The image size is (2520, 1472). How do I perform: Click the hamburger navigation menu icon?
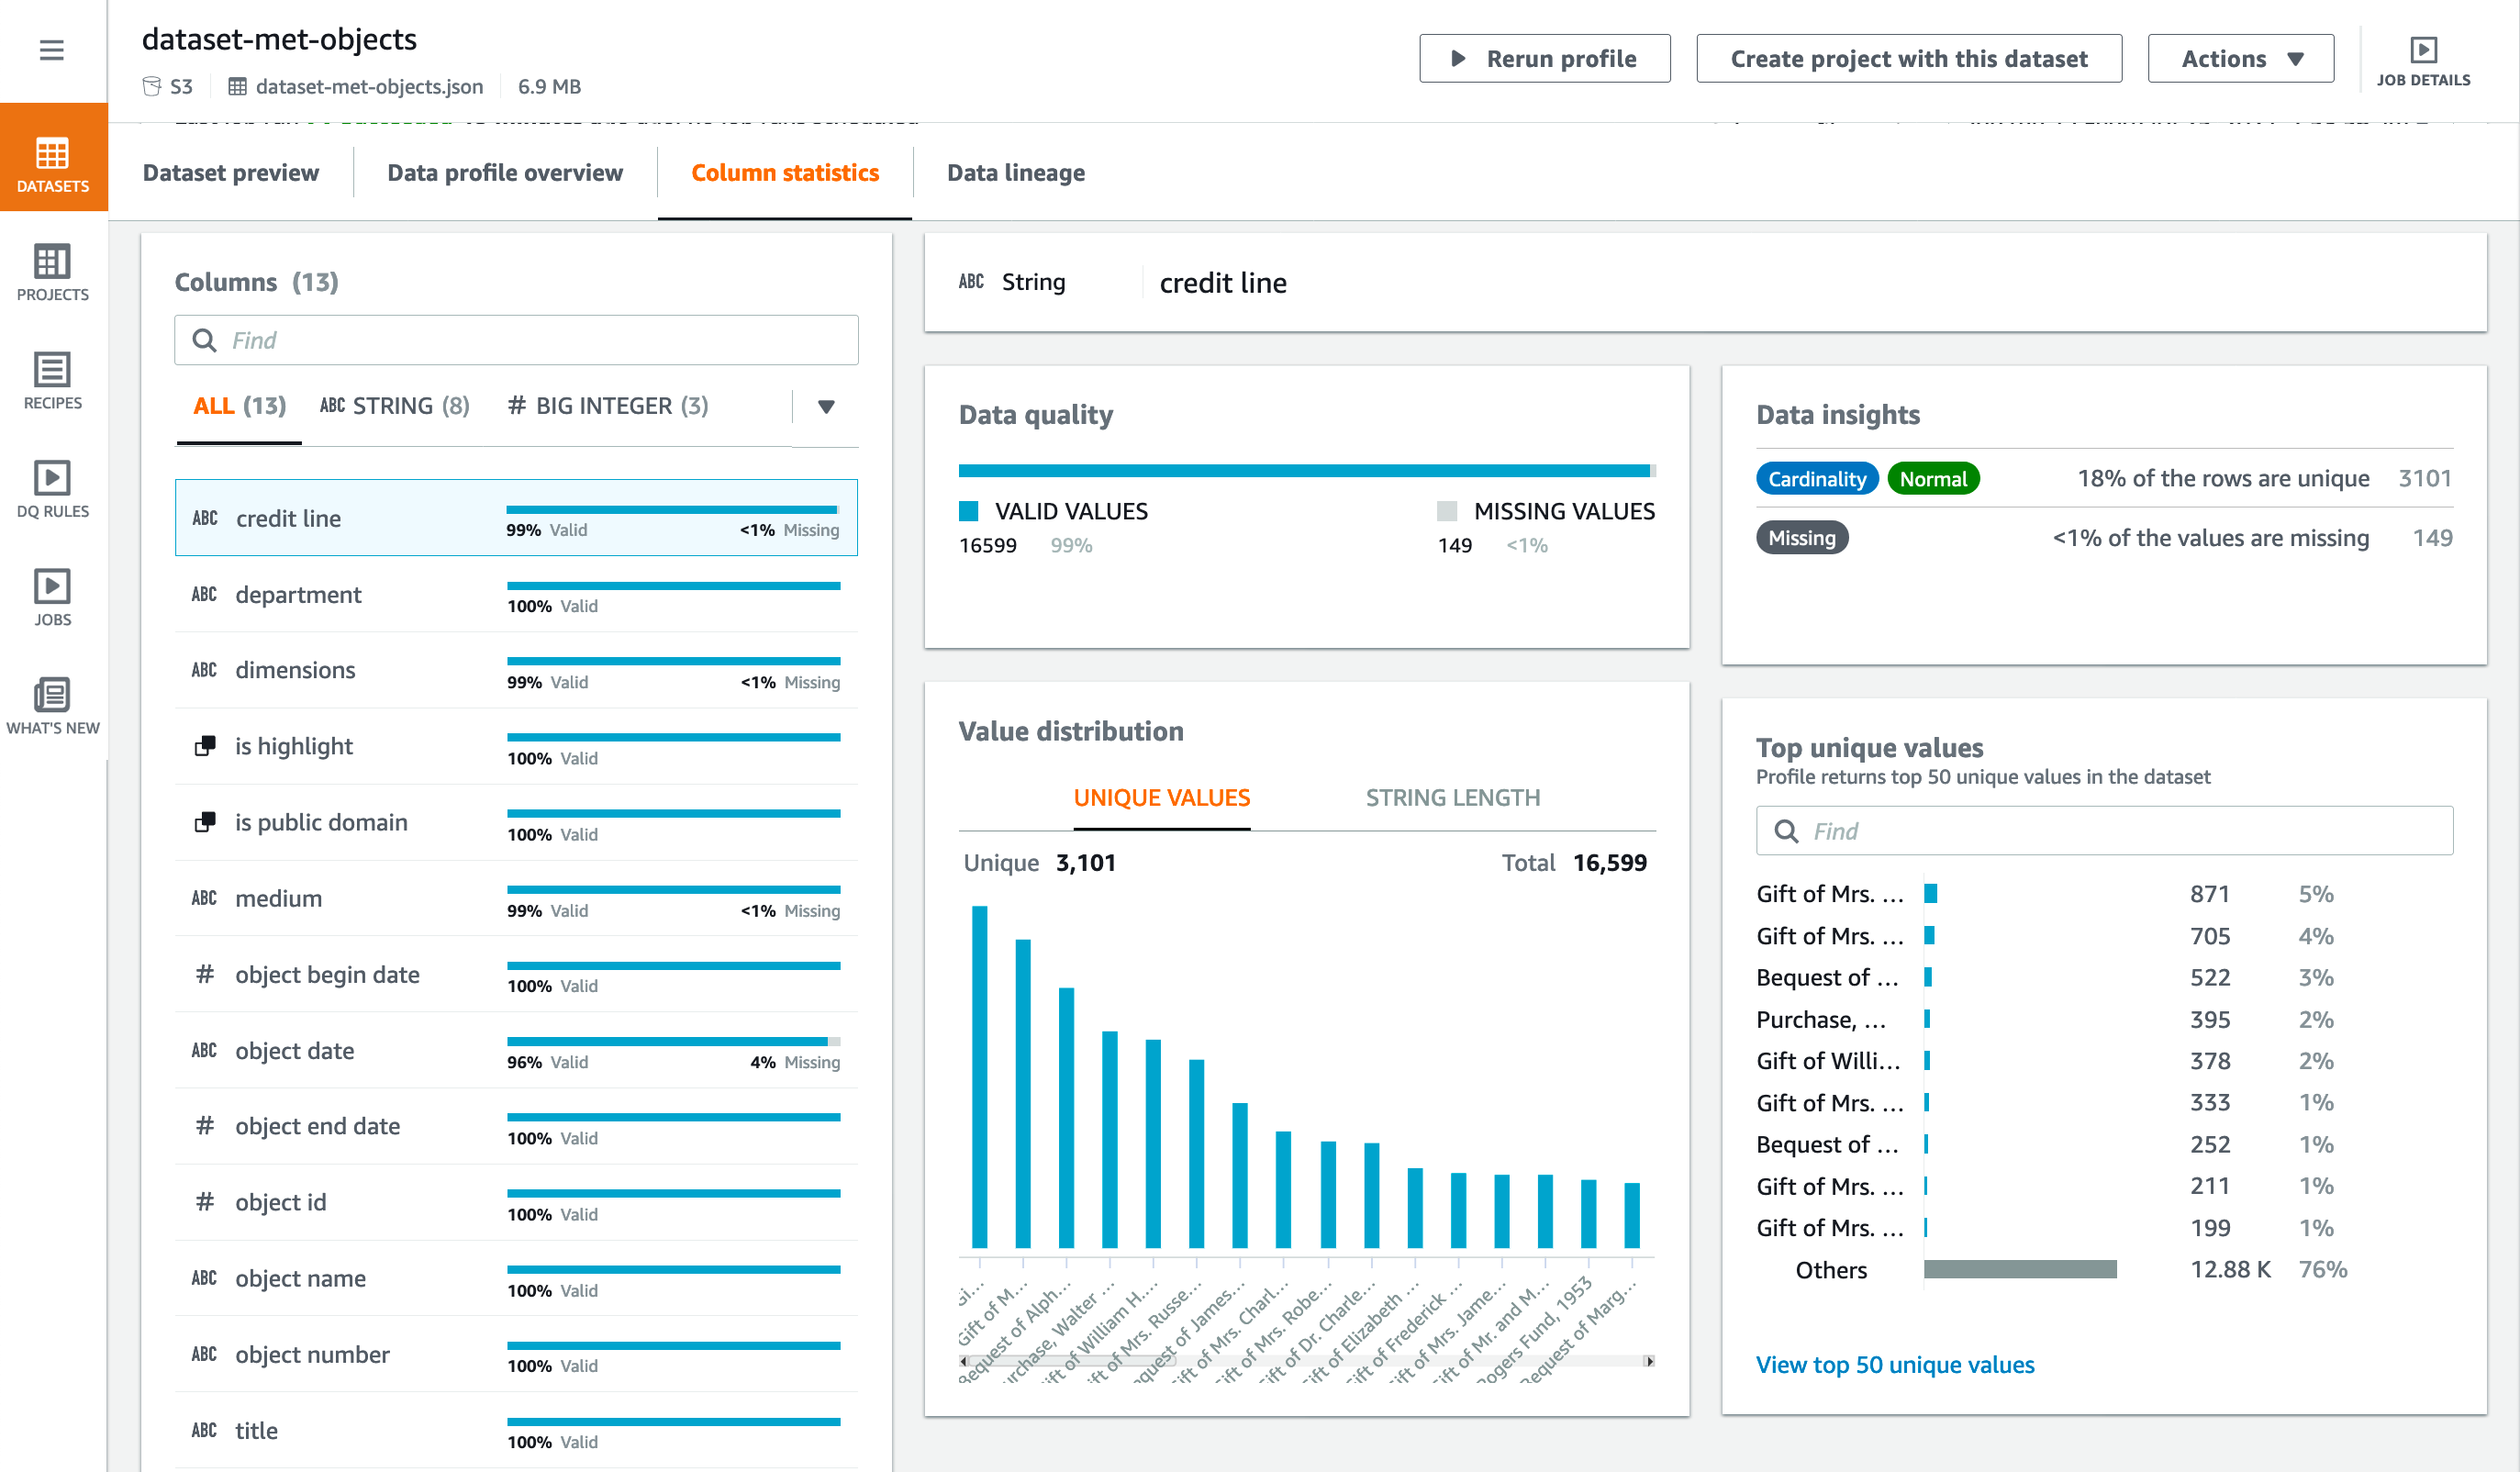pyautogui.click(x=52, y=50)
